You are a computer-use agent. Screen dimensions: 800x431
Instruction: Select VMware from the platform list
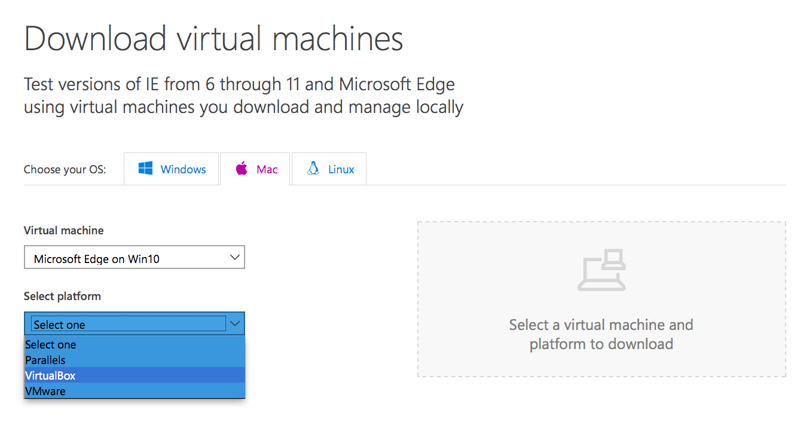(x=48, y=390)
